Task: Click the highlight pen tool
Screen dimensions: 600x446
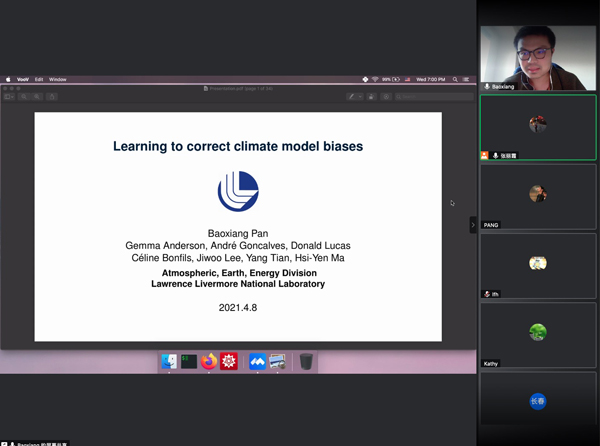Action: click(352, 97)
